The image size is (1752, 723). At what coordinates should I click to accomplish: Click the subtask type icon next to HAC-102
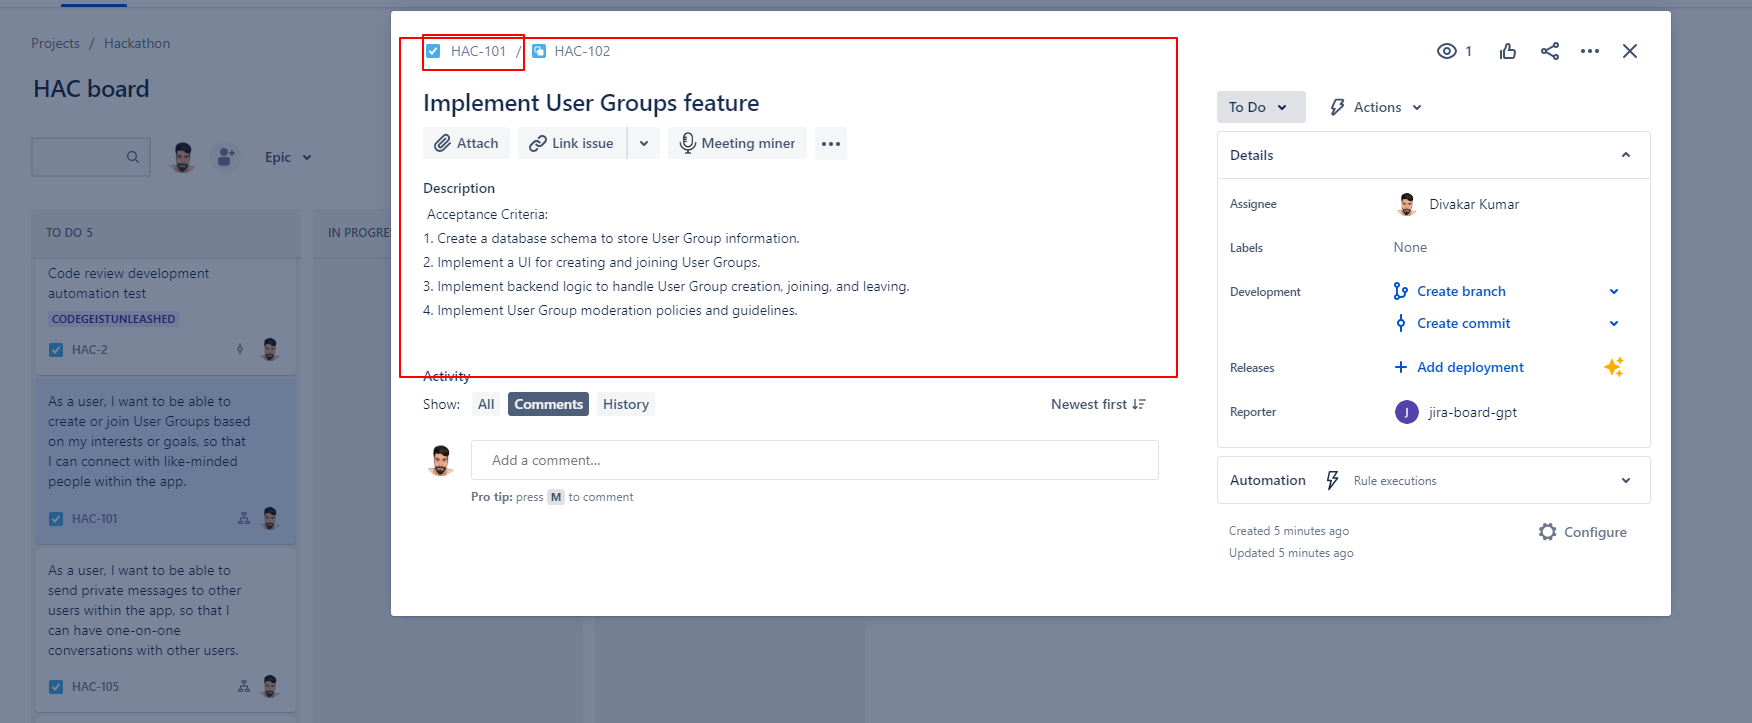pyautogui.click(x=539, y=51)
